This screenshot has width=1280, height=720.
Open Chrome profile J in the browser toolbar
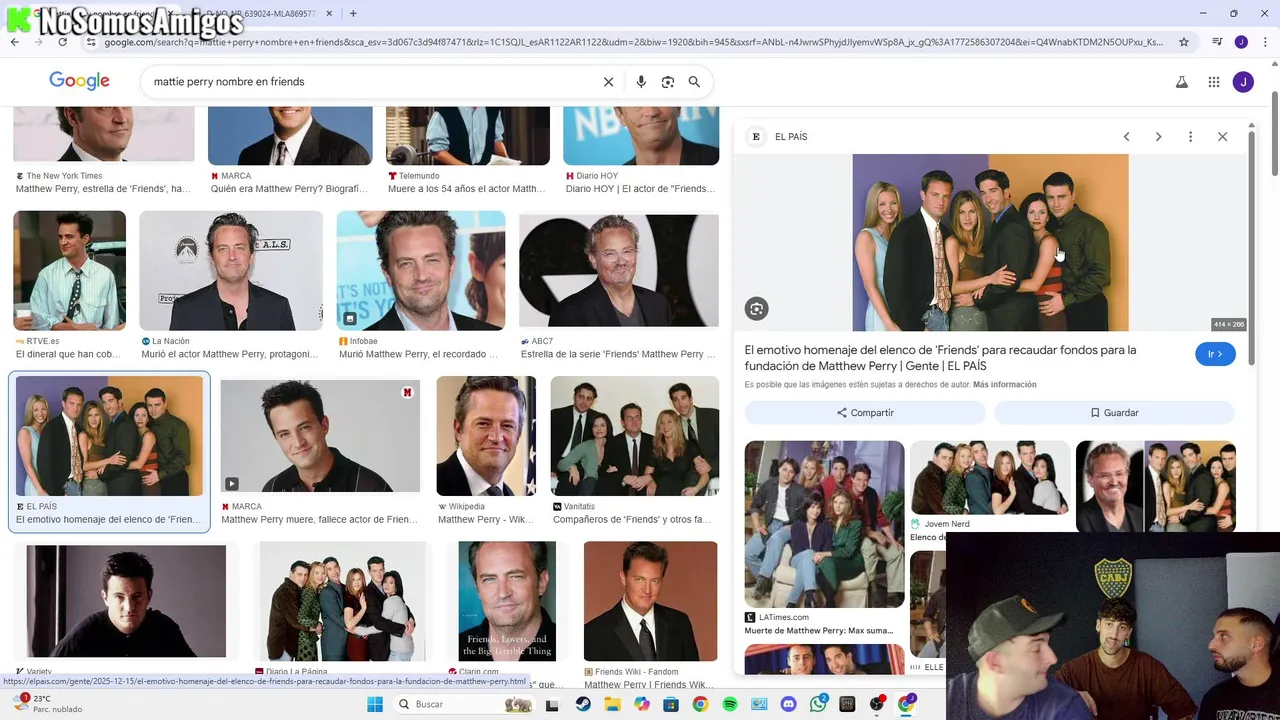pos(1241,42)
